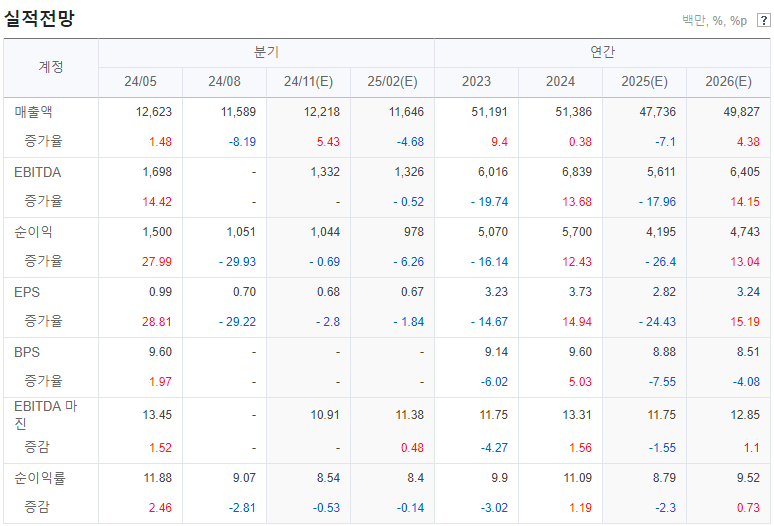The width and height of the screenshot is (774, 526).
Task: Click the 순이익 value 1,051
Action: pyautogui.click(x=241, y=232)
